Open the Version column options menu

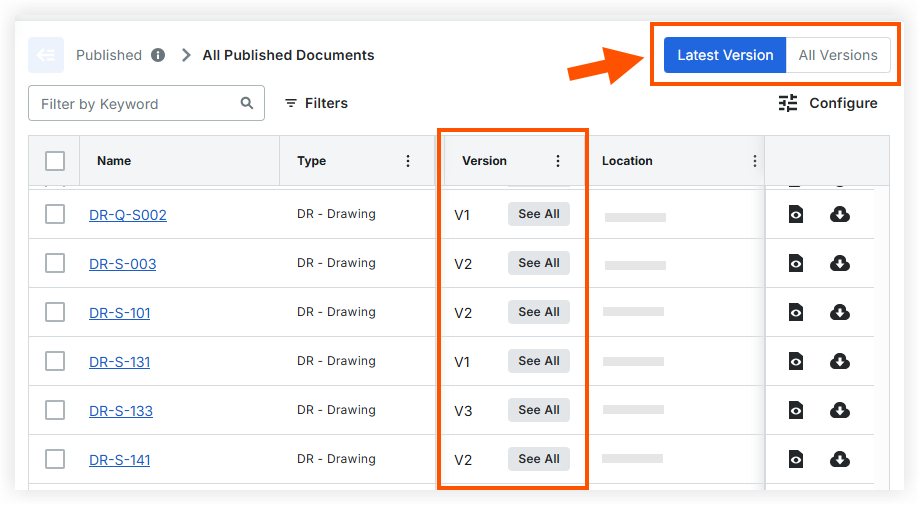(x=558, y=161)
